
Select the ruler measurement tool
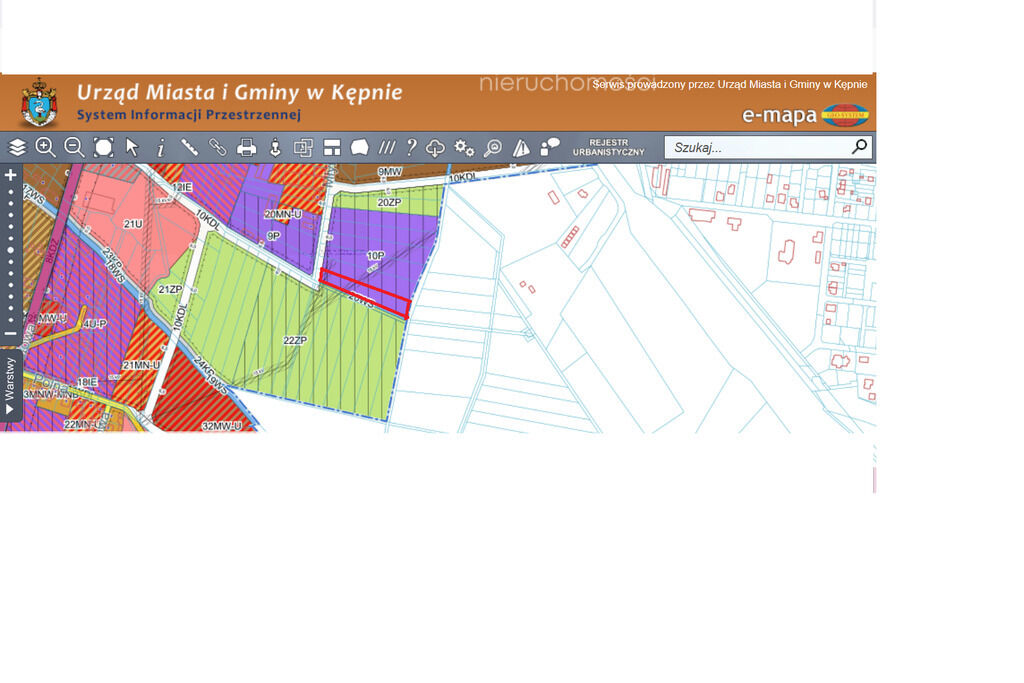[x=189, y=148]
